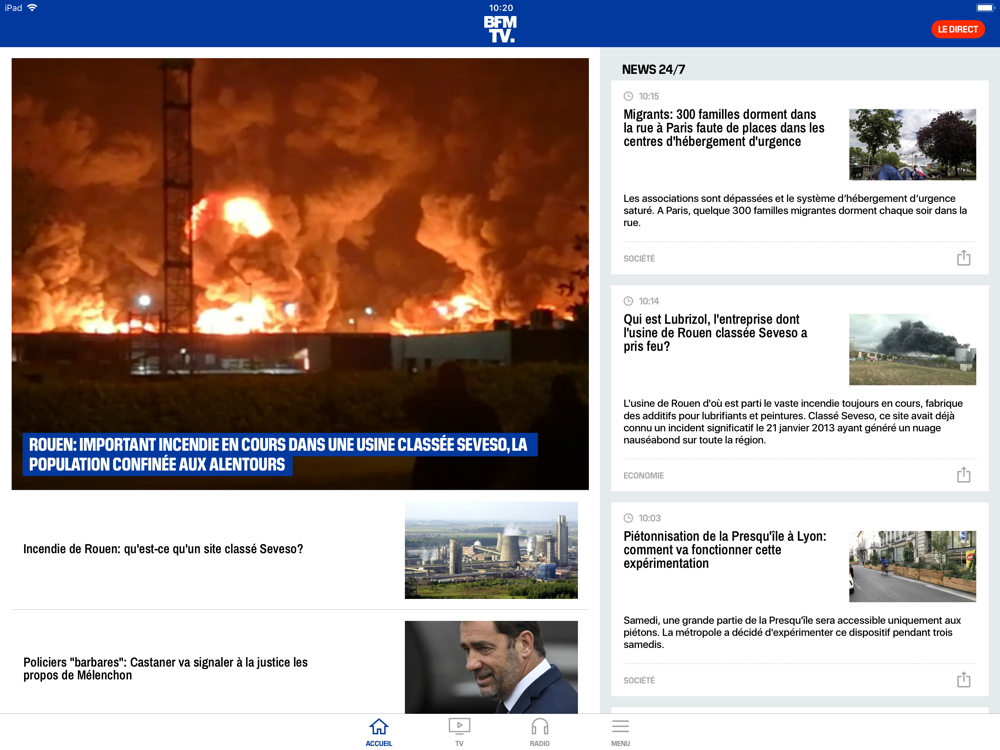
Task: Select the Economie tag under Lubrizol article
Action: click(x=643, y=475)
